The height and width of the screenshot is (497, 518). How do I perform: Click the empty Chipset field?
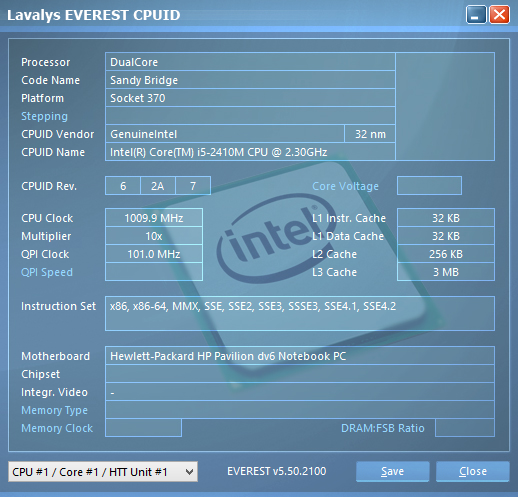tap(300, 374)
